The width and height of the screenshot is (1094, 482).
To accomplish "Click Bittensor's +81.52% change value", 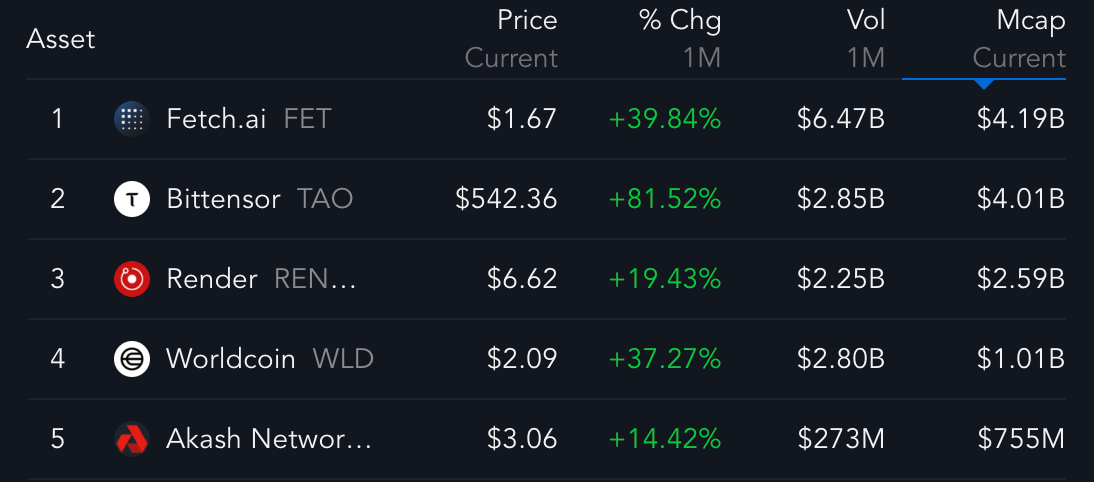I will pyautogui.click(x=665, y=199).
